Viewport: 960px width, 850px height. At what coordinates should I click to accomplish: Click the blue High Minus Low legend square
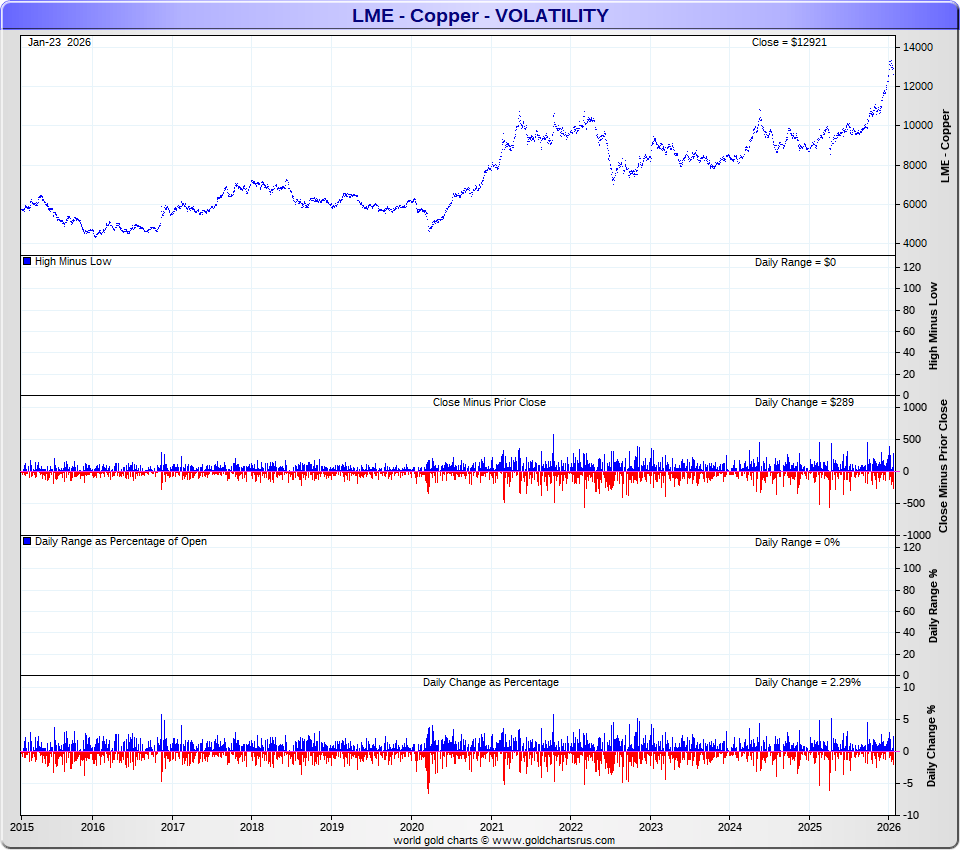click(x=27, y=261)
